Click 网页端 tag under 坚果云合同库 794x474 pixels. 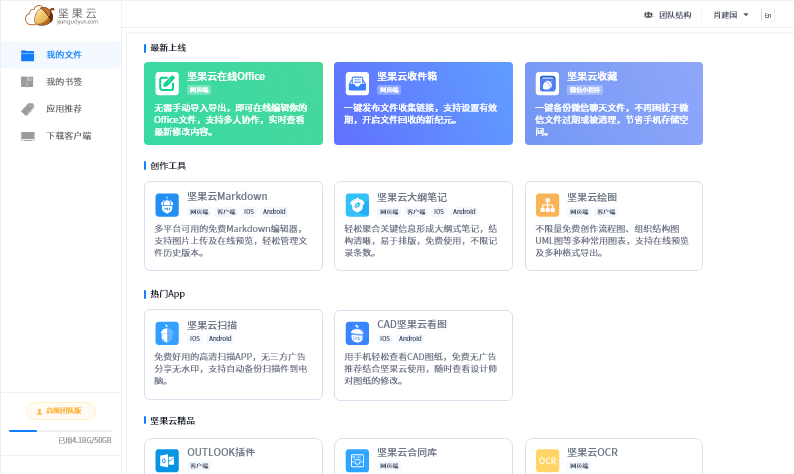pos(389,465)
